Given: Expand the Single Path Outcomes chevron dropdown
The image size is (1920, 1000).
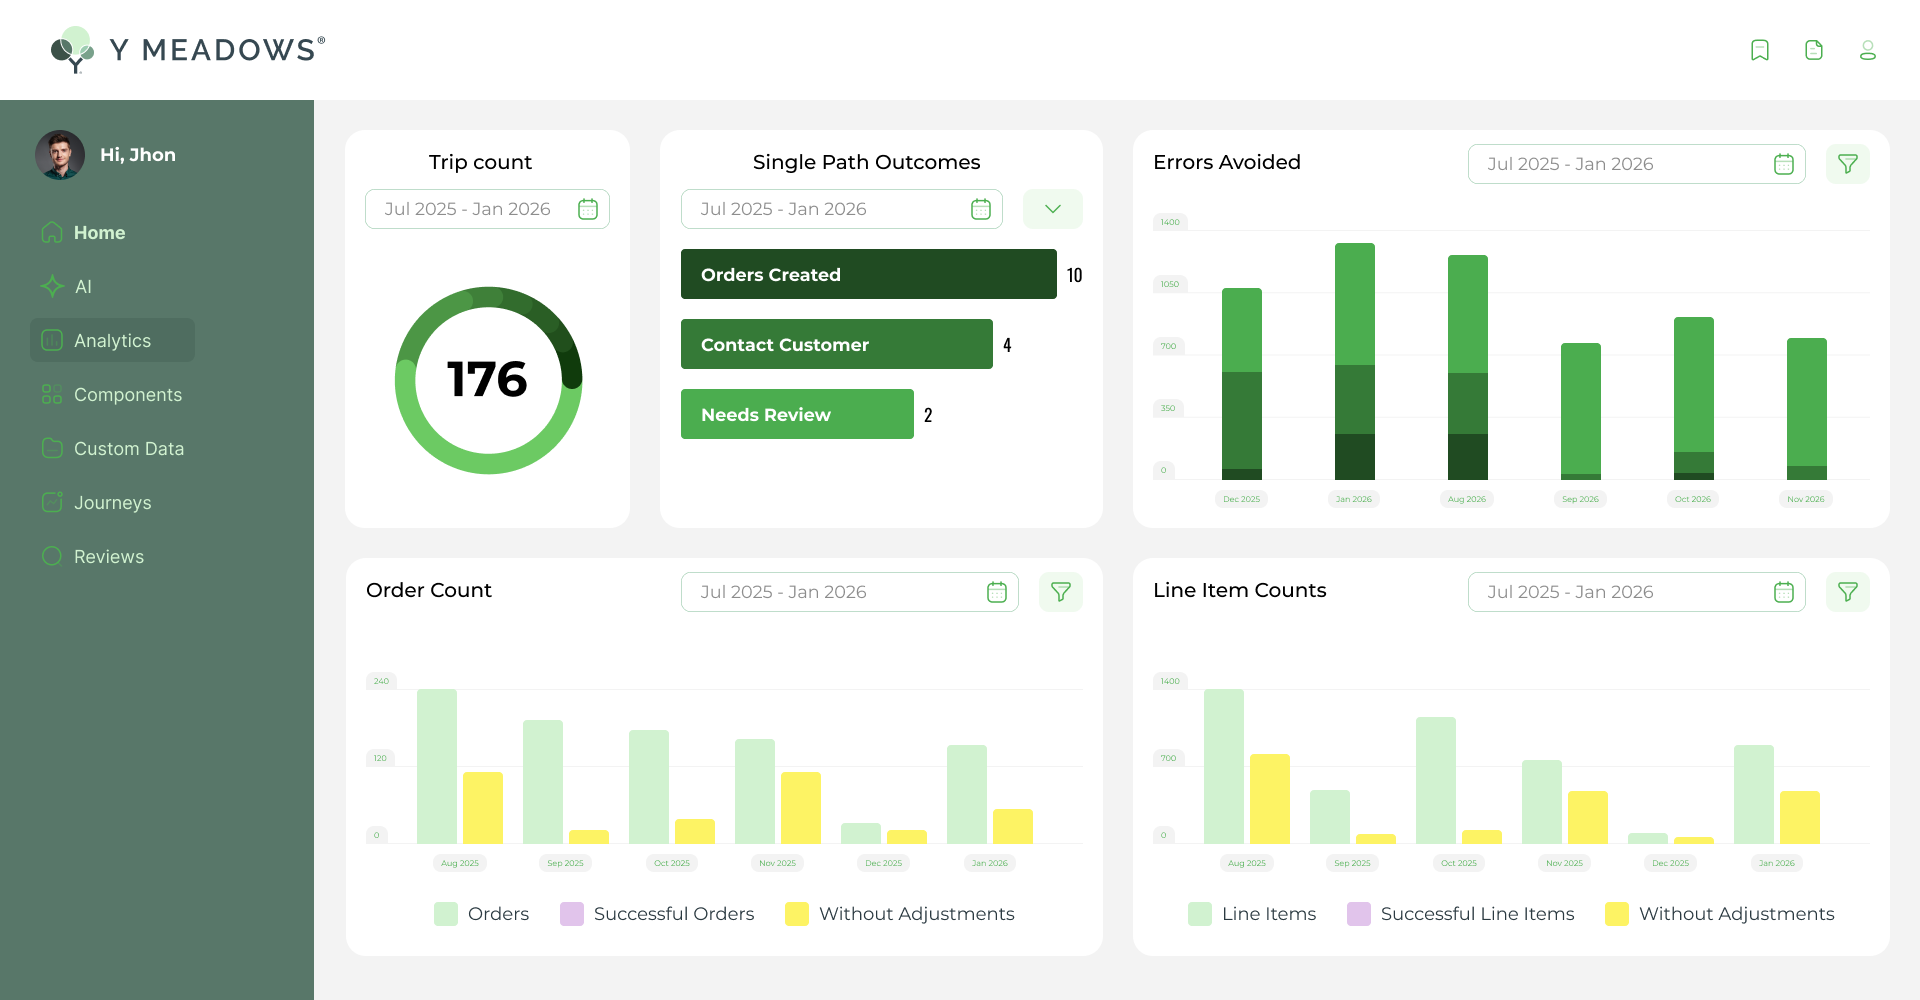Looking at the screenshot, I should (x=1052, y=209).
